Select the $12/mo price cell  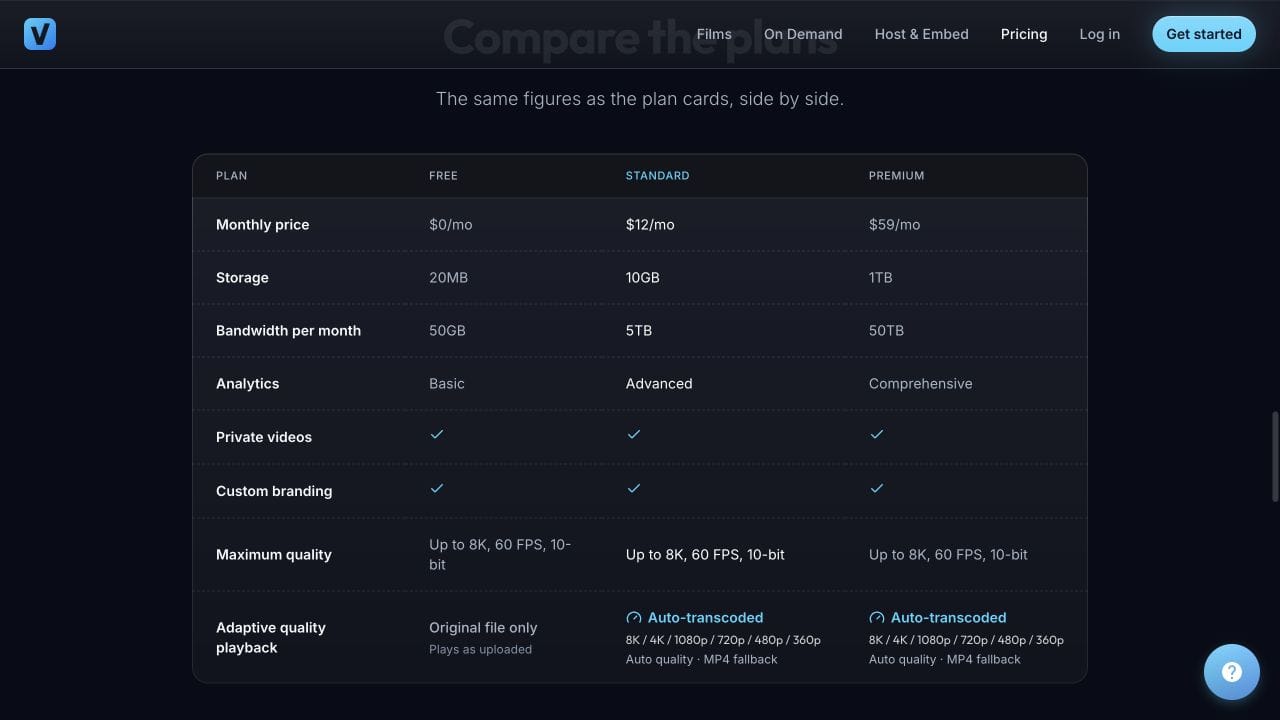(650, 225)
